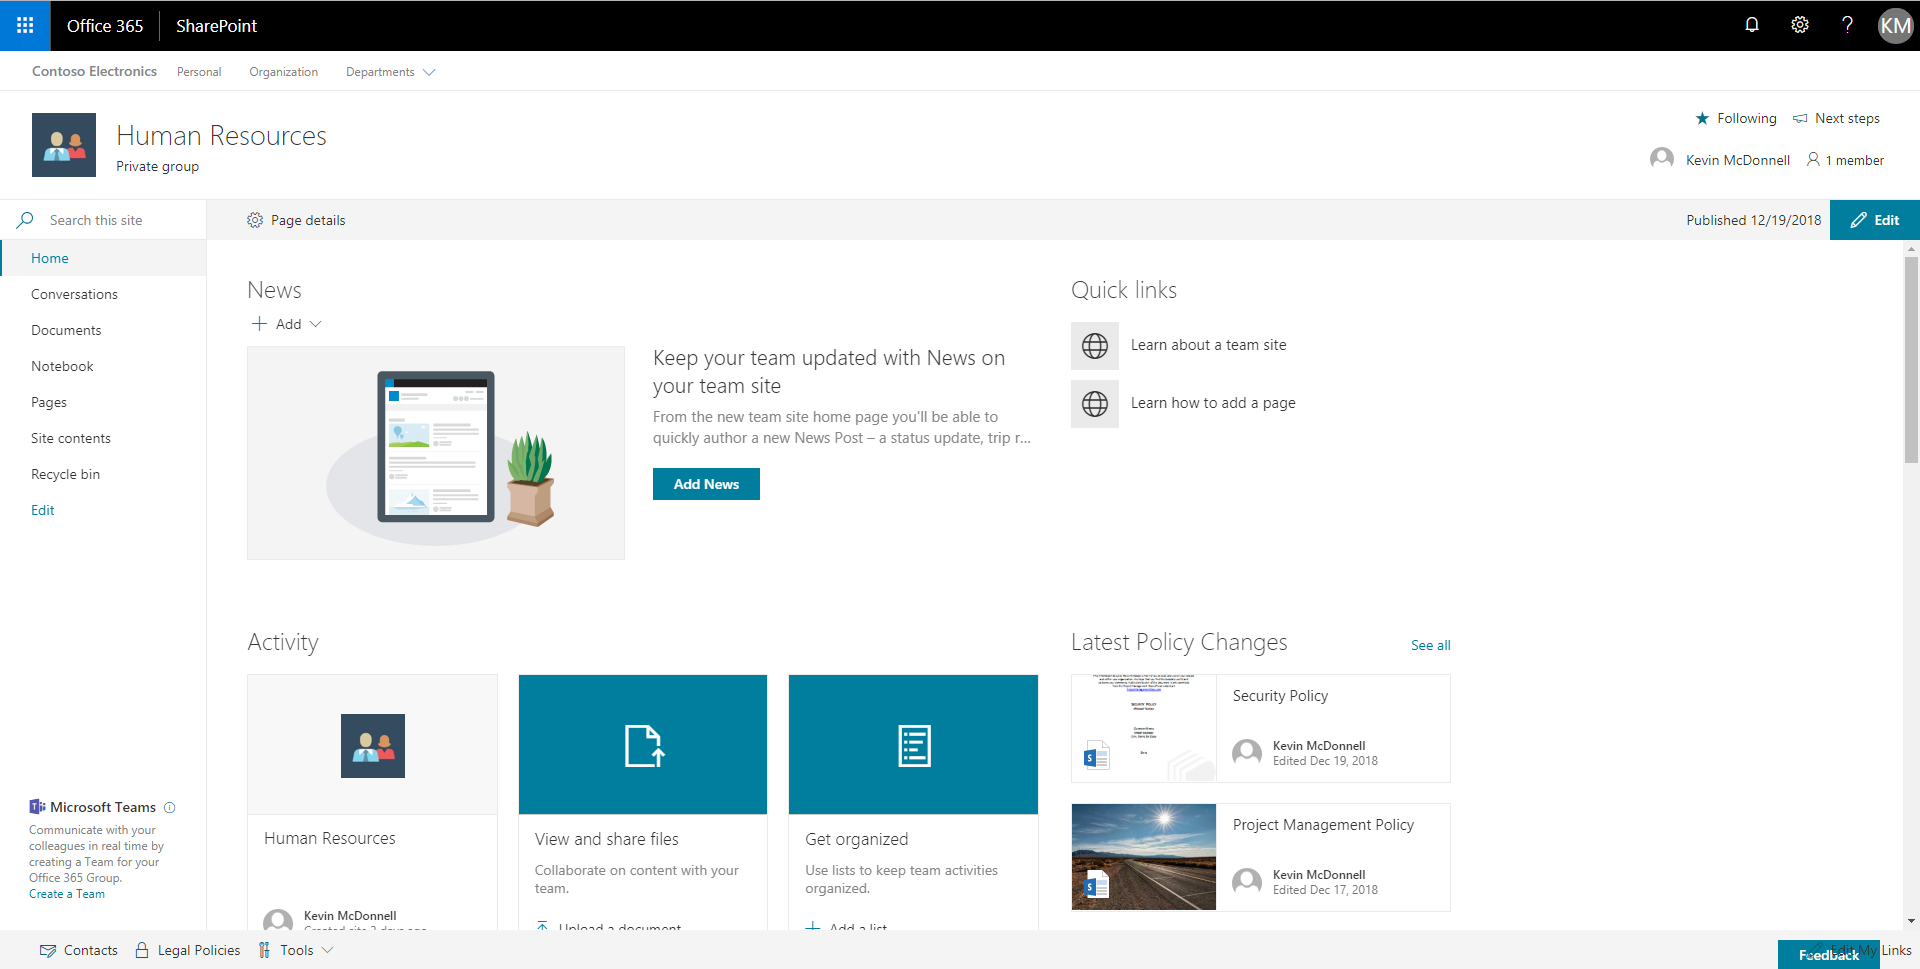1920x969 pixels.
Task: Open the KM account avatar menu
Action: pos(1894,25)
